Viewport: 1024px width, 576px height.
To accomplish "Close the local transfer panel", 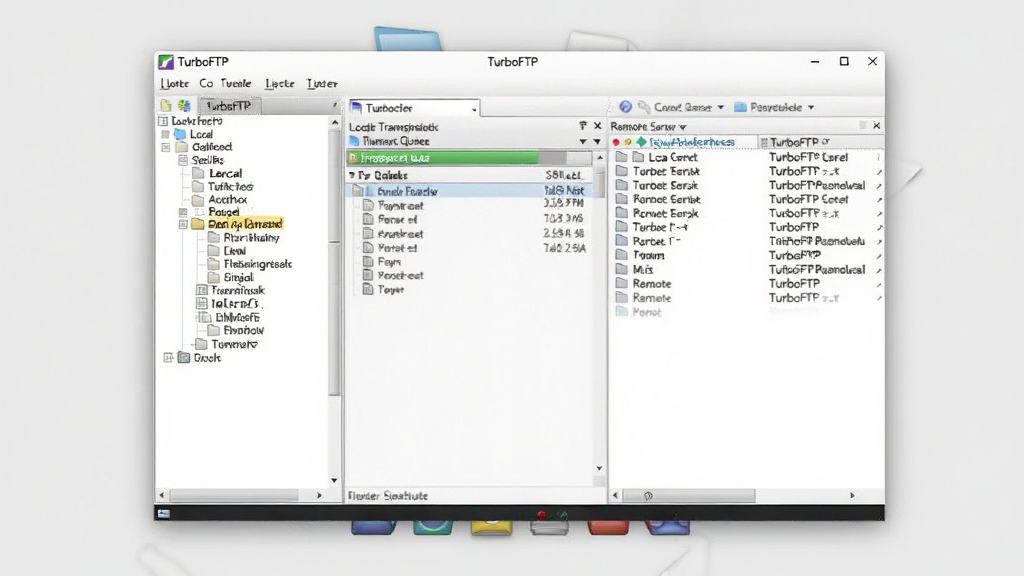I will click(597, 125).
